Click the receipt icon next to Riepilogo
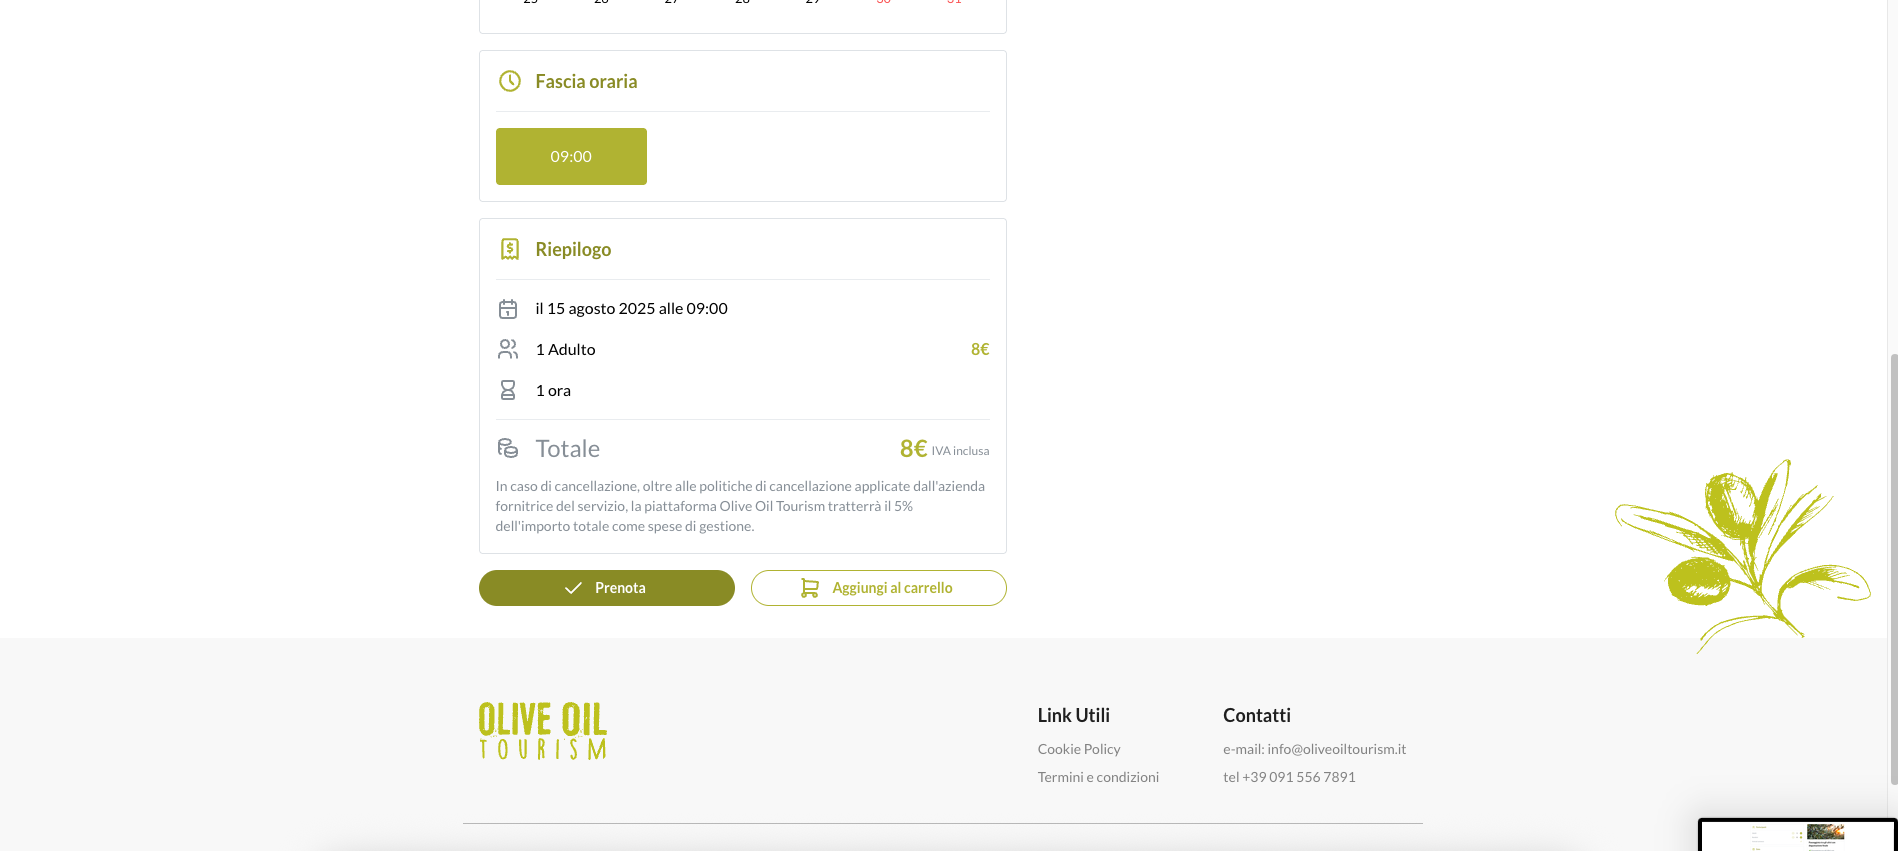This screenshot has height=851, width=1898. tap(510, 249)
